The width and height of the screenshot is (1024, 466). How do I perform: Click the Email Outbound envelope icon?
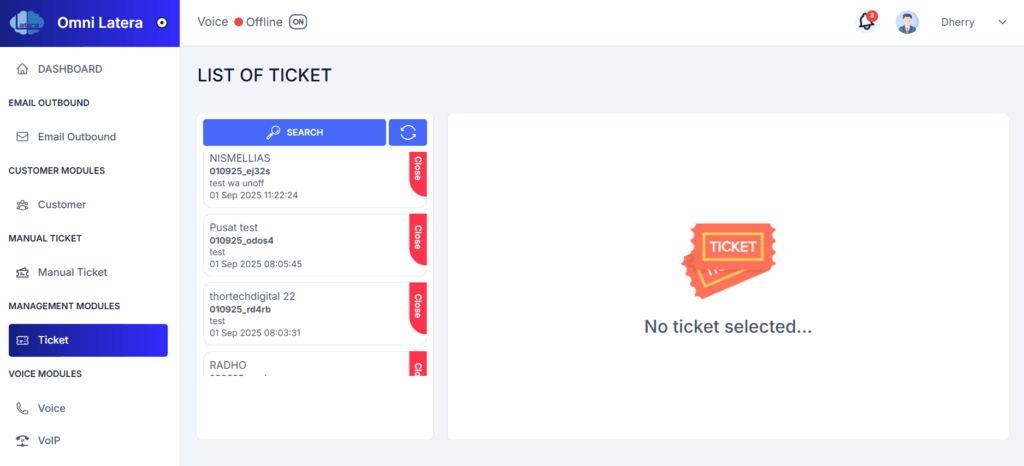22,137
